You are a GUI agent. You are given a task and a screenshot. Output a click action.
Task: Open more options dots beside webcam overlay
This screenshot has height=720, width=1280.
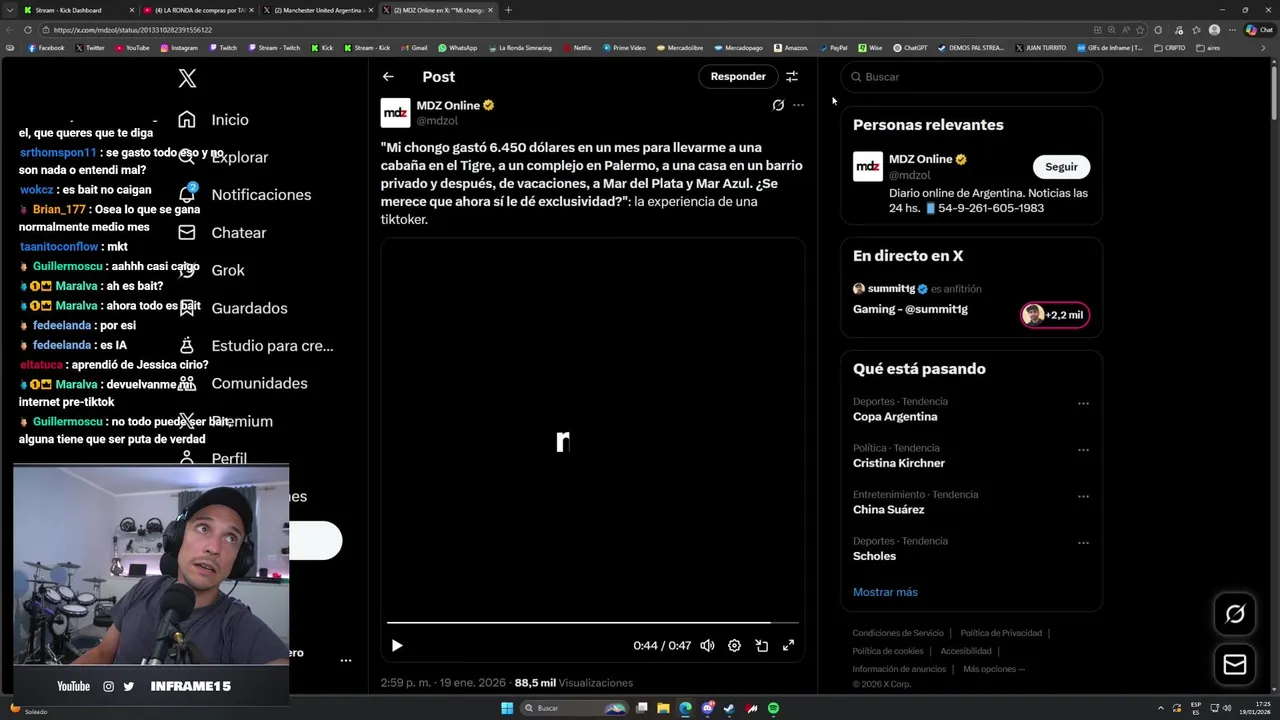346,660
